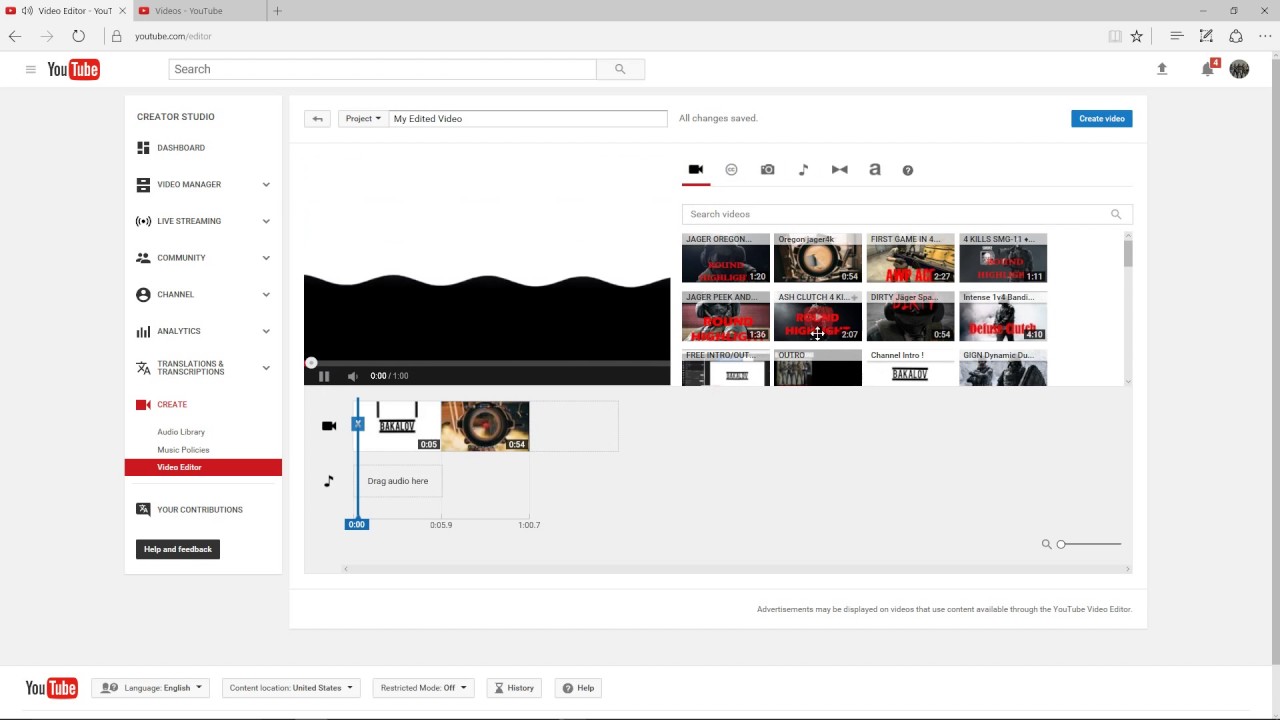Select the FREE INTRO/OUT thumbnail

pyautogui.click(x=726, y=368)
